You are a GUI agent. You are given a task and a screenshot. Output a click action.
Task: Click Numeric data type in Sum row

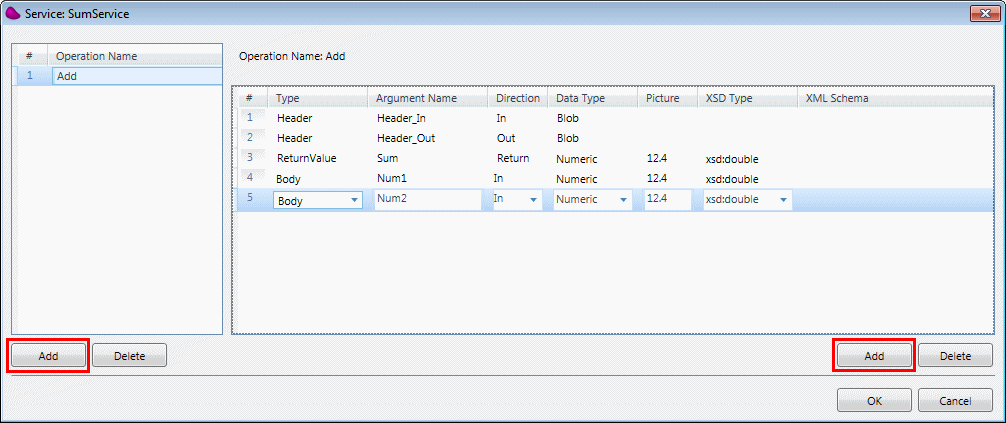coord(576,159)
